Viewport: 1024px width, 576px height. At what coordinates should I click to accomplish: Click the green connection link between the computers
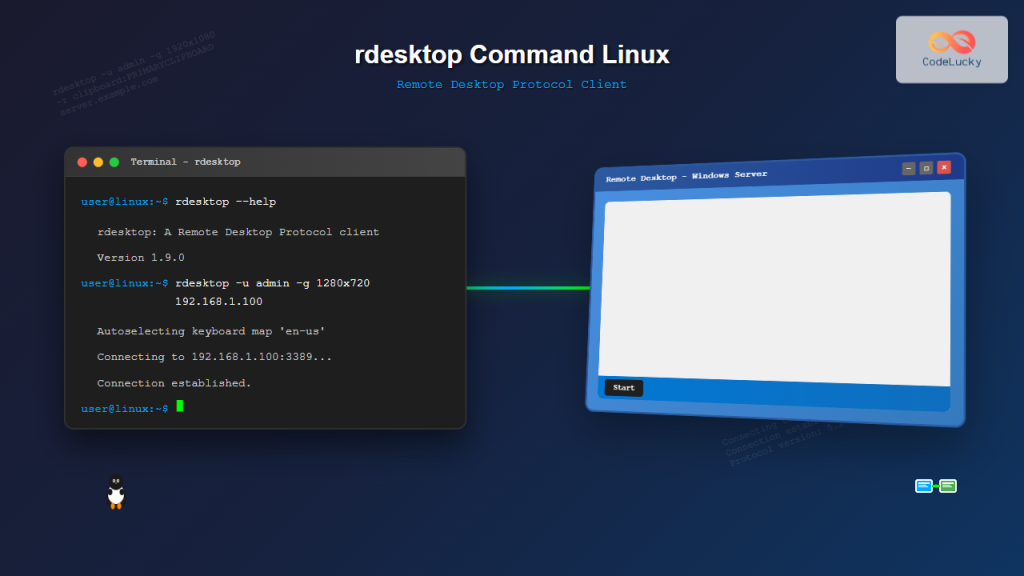(530, 286)
